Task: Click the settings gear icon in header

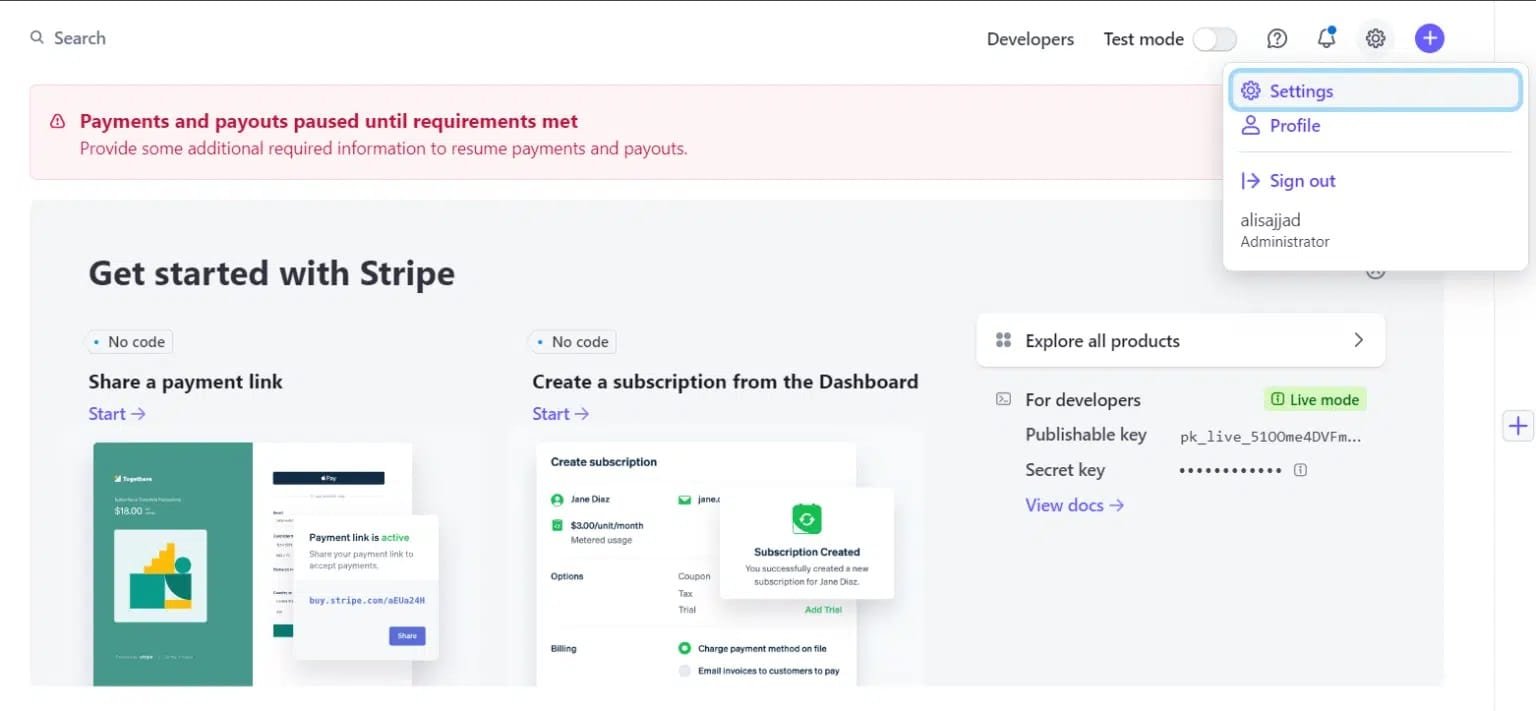Action: tap(1376, 39)
